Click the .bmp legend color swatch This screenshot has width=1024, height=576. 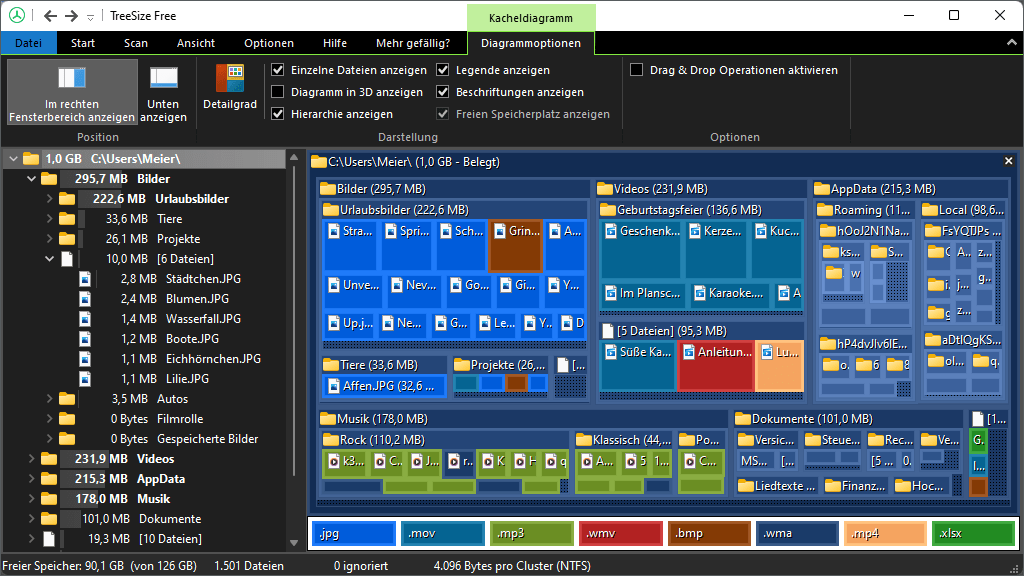click(709, 534)
